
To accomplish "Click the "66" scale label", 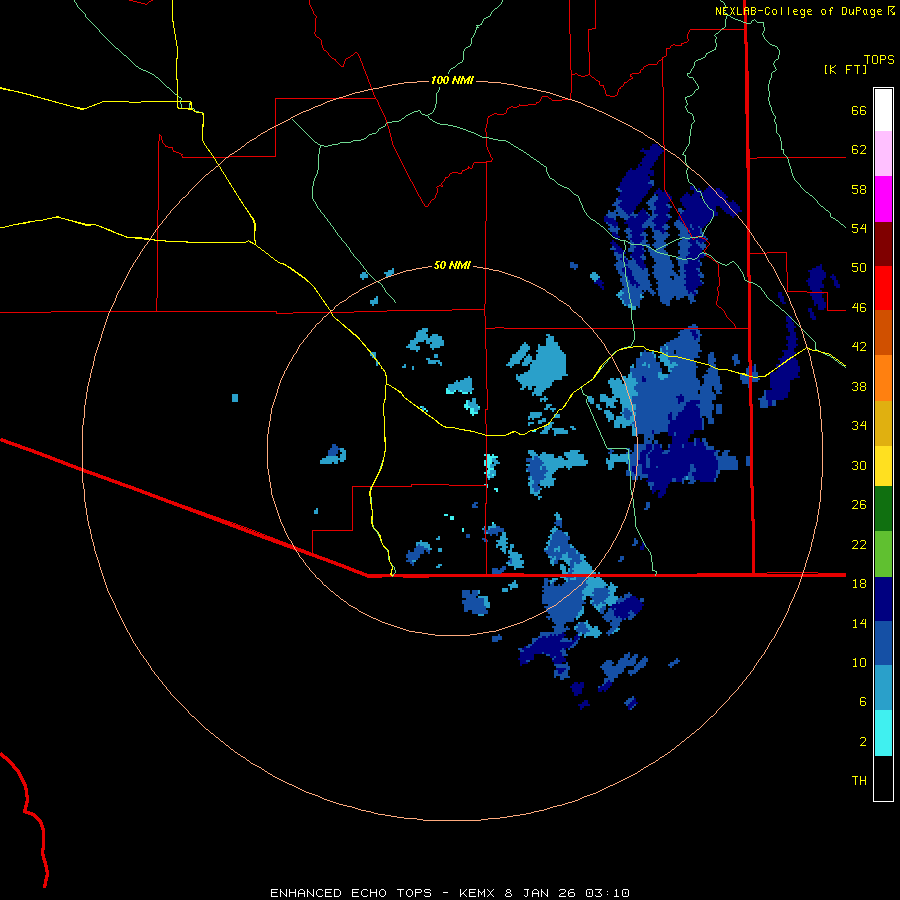I will 859,111.
